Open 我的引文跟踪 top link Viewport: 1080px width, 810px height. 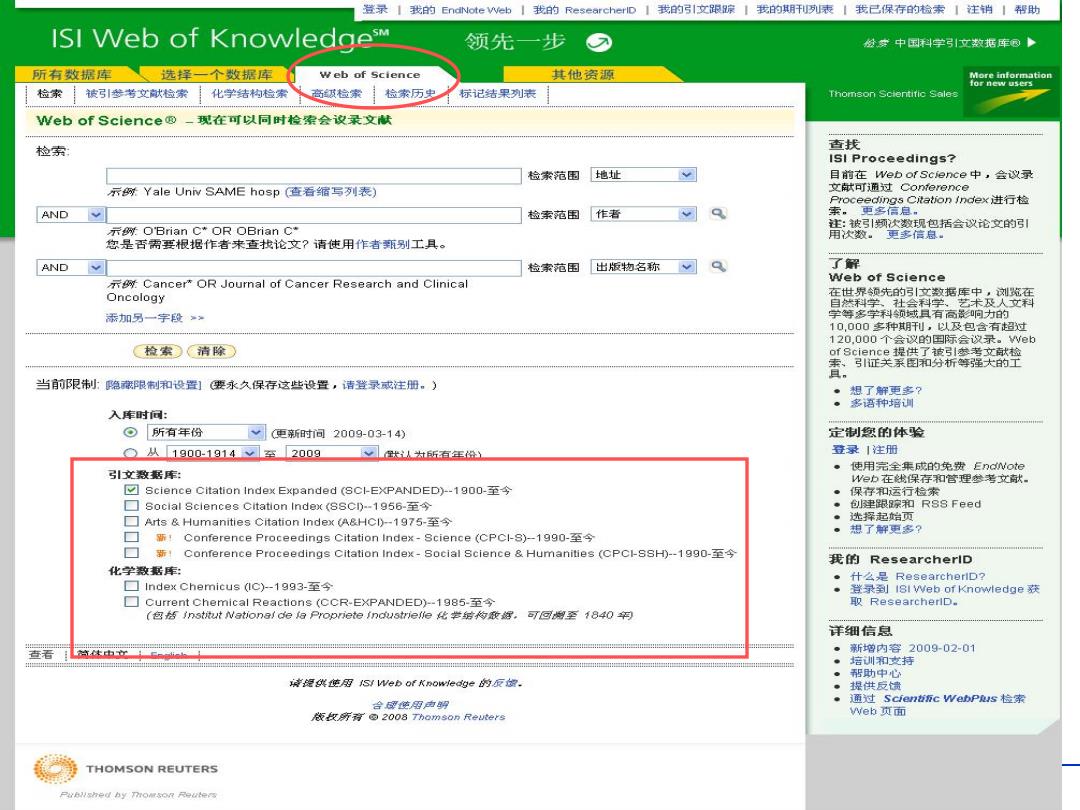click(x=696, y=10)
